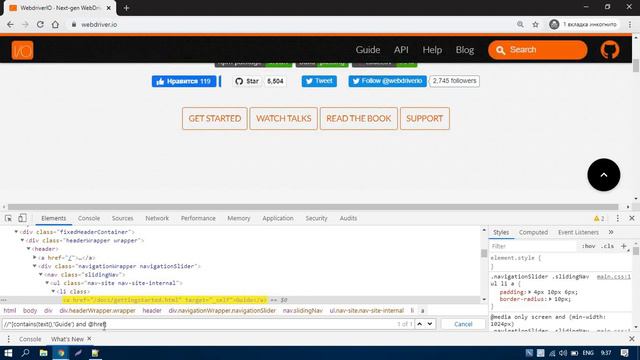The width and height of the screenshot is (640, 360).
Task: Open the Guide navigation link
Action: (x=368, y=50)
